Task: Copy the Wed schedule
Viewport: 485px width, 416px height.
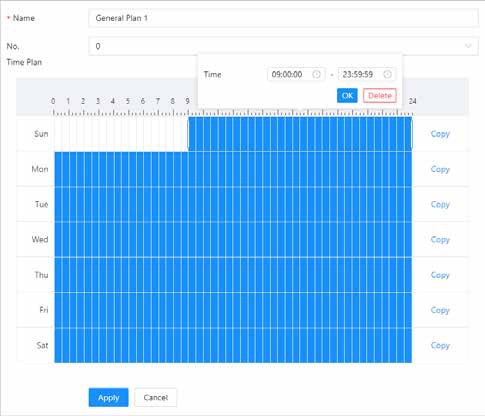Action: click(440, 240)
